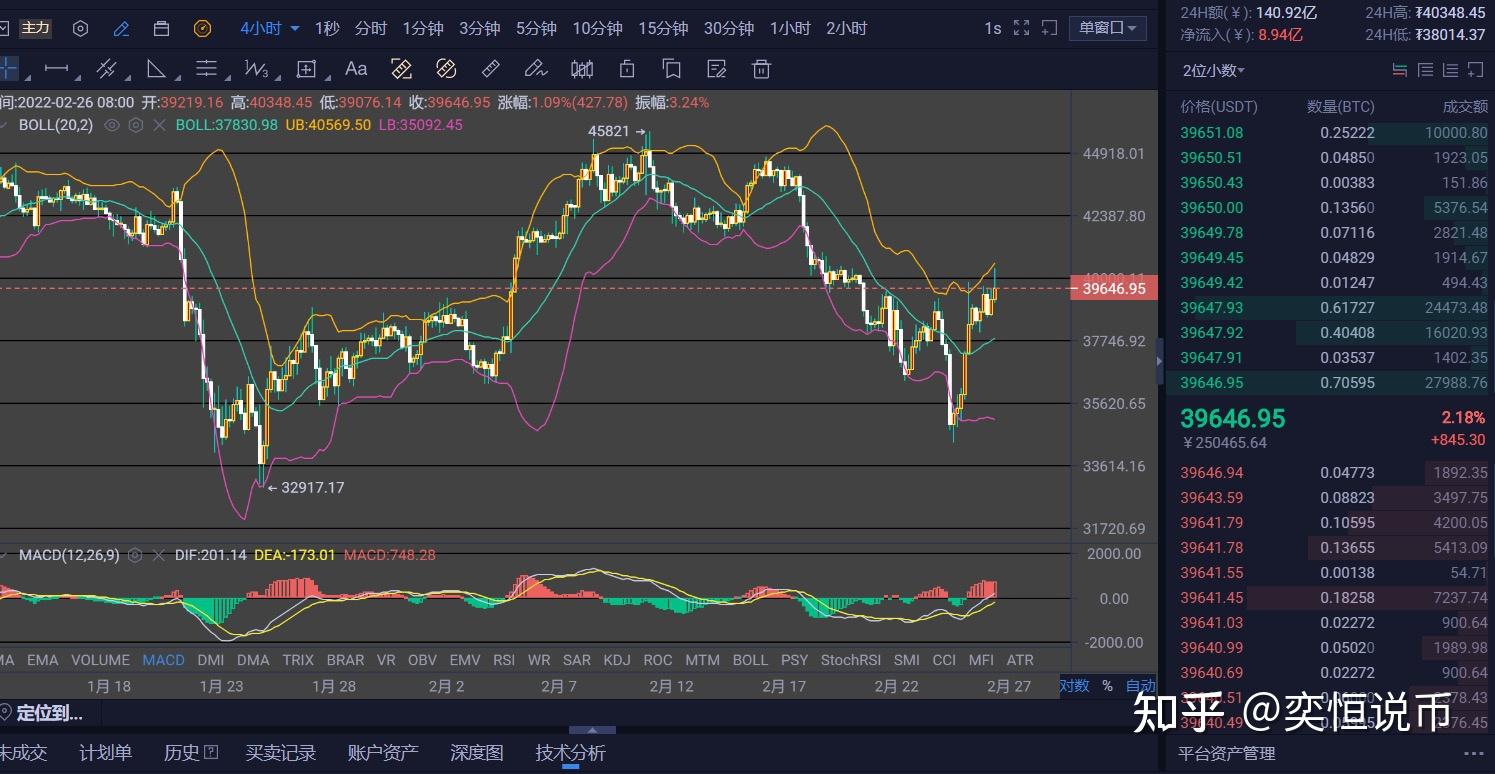Switch to 15分钟 timeframe
The image size is (1495, 774).
(663, 28)
